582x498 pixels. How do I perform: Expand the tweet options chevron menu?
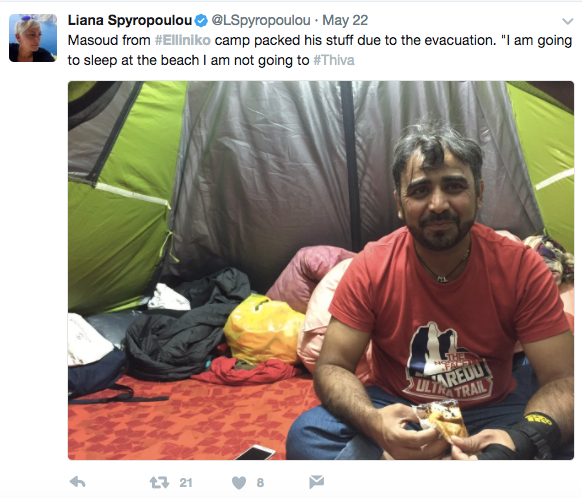(x=568, y=22)
